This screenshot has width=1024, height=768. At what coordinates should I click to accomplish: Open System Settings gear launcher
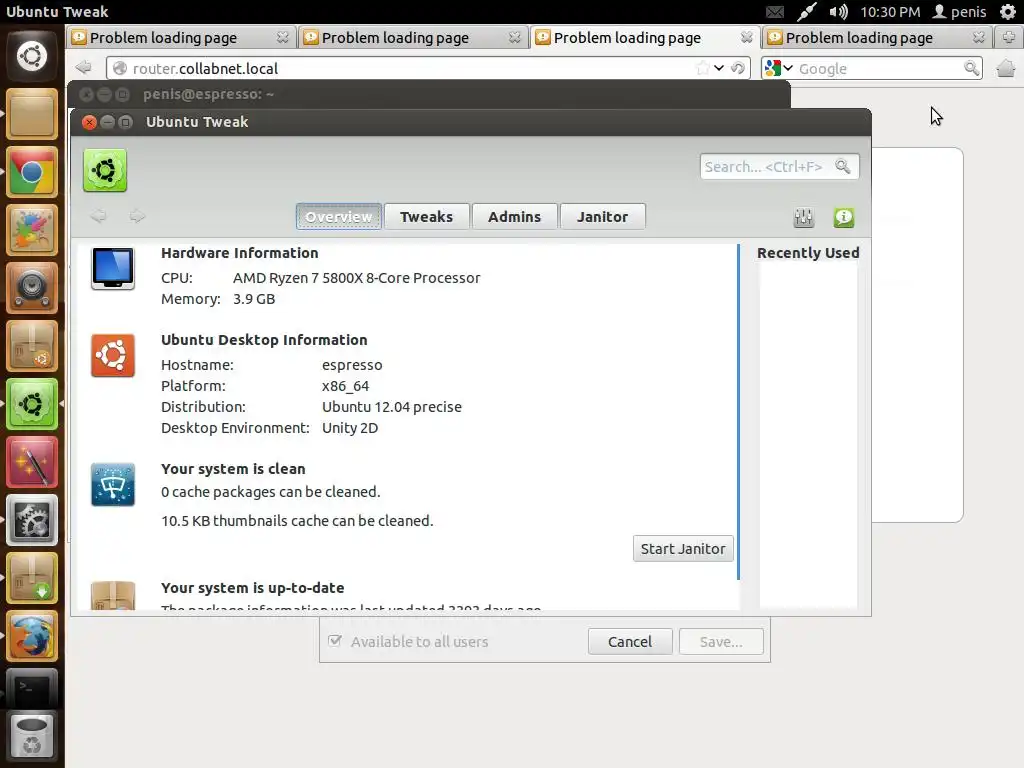(x=31, y=520)
